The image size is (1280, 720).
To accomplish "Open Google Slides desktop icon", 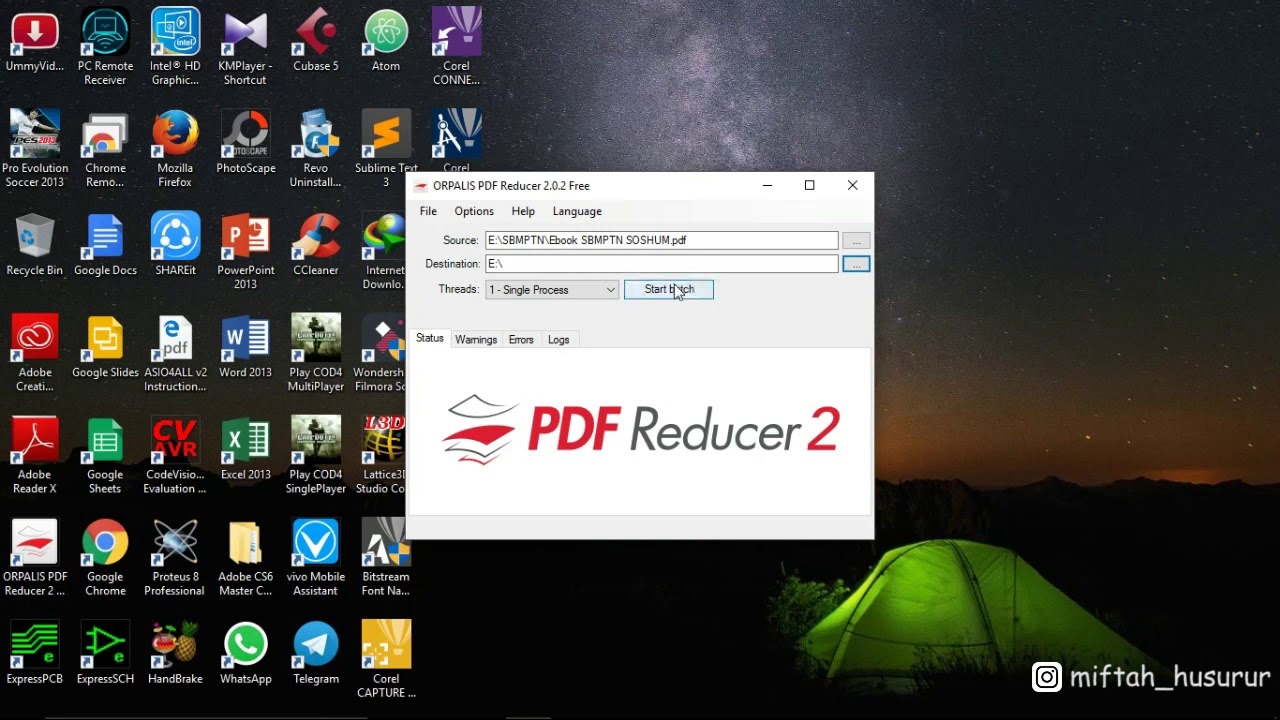I will coord(105,347).
